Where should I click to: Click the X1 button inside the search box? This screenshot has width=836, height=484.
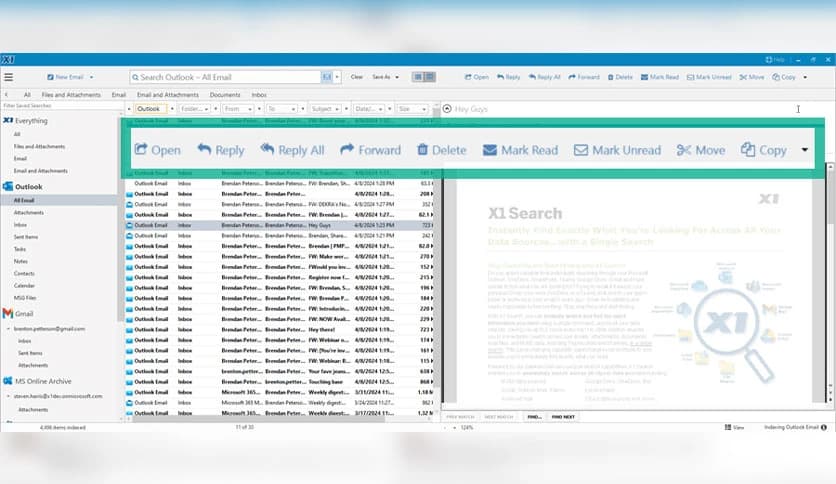[327, 77]
